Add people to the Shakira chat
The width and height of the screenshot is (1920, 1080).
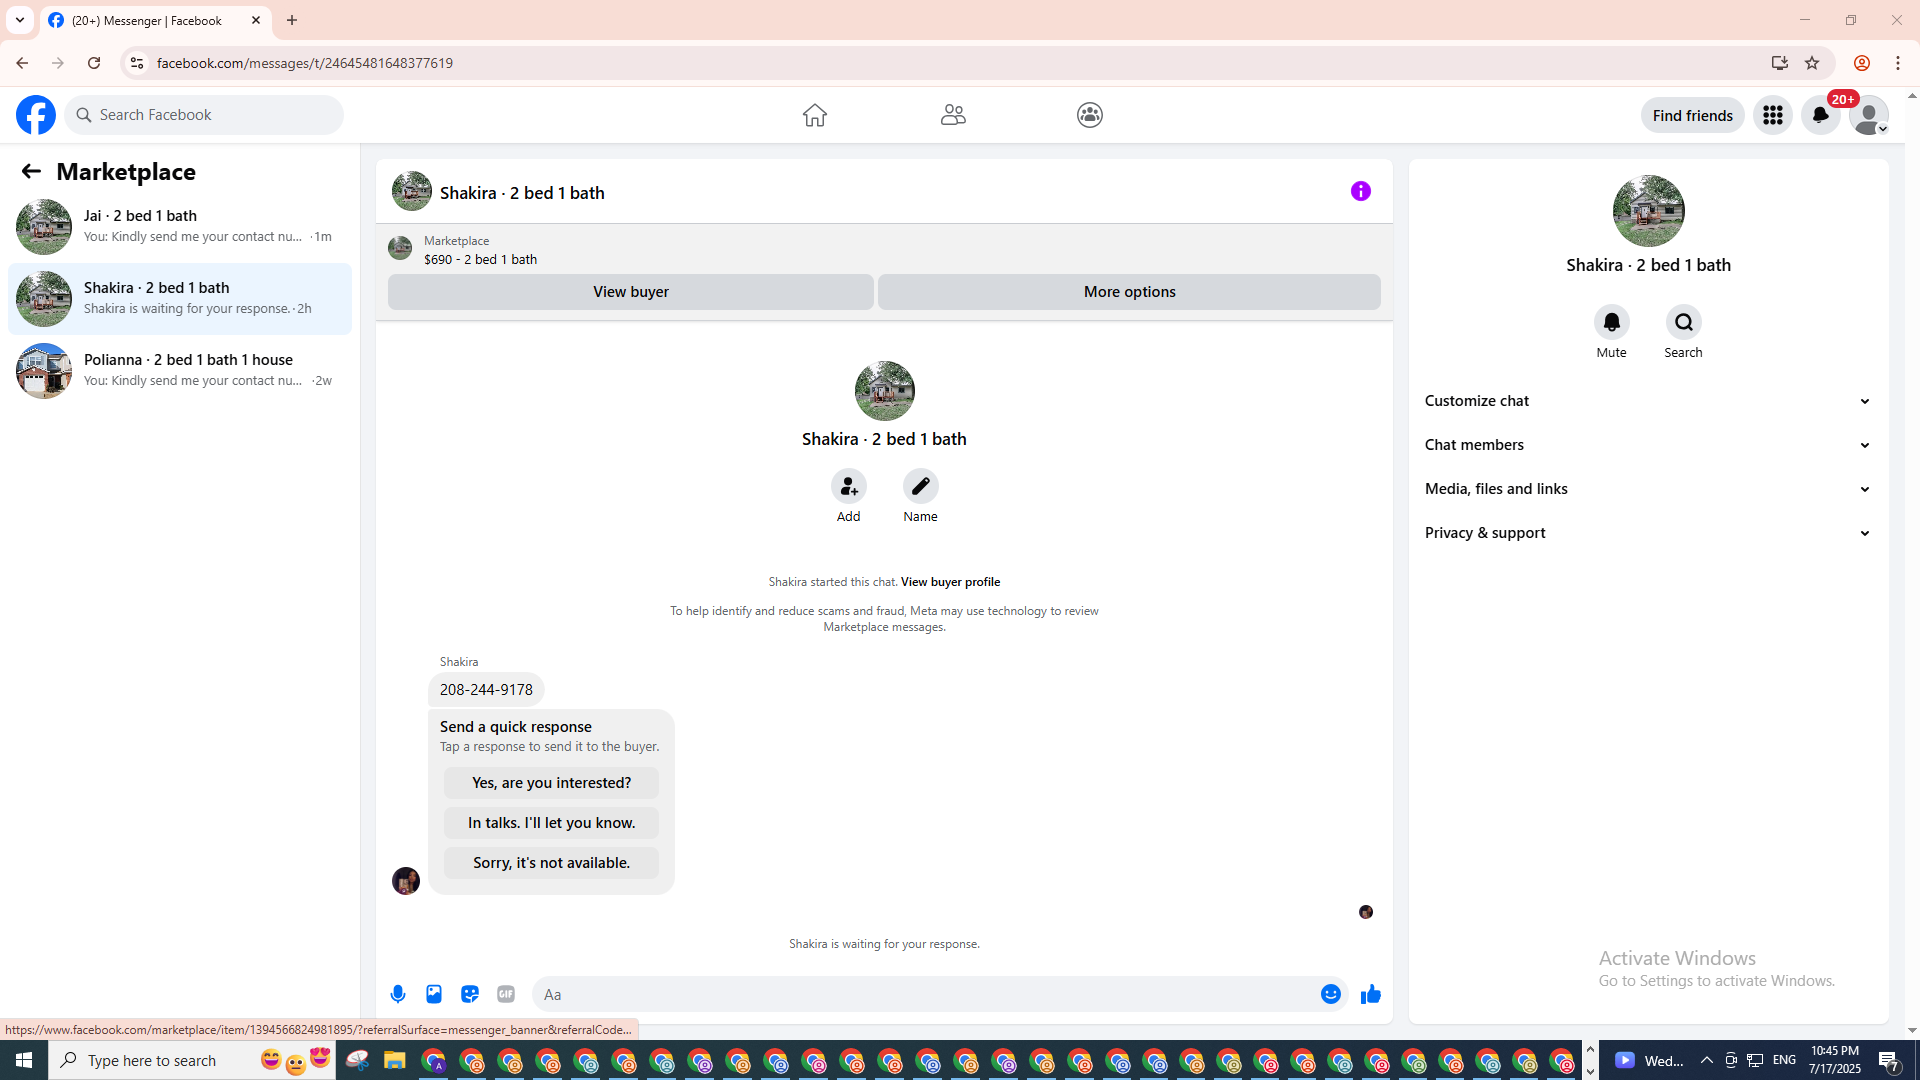tap(848, 486)
